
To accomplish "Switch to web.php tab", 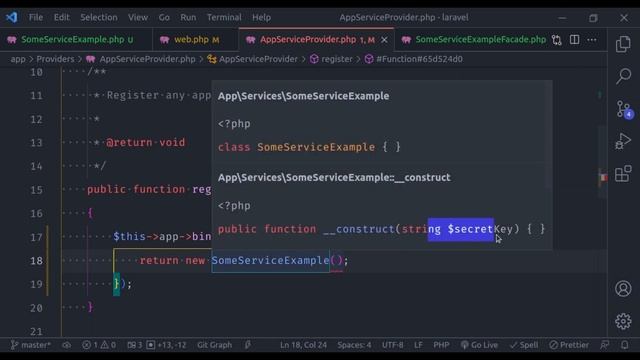I will pyautogui.click(x=195, y=40).
